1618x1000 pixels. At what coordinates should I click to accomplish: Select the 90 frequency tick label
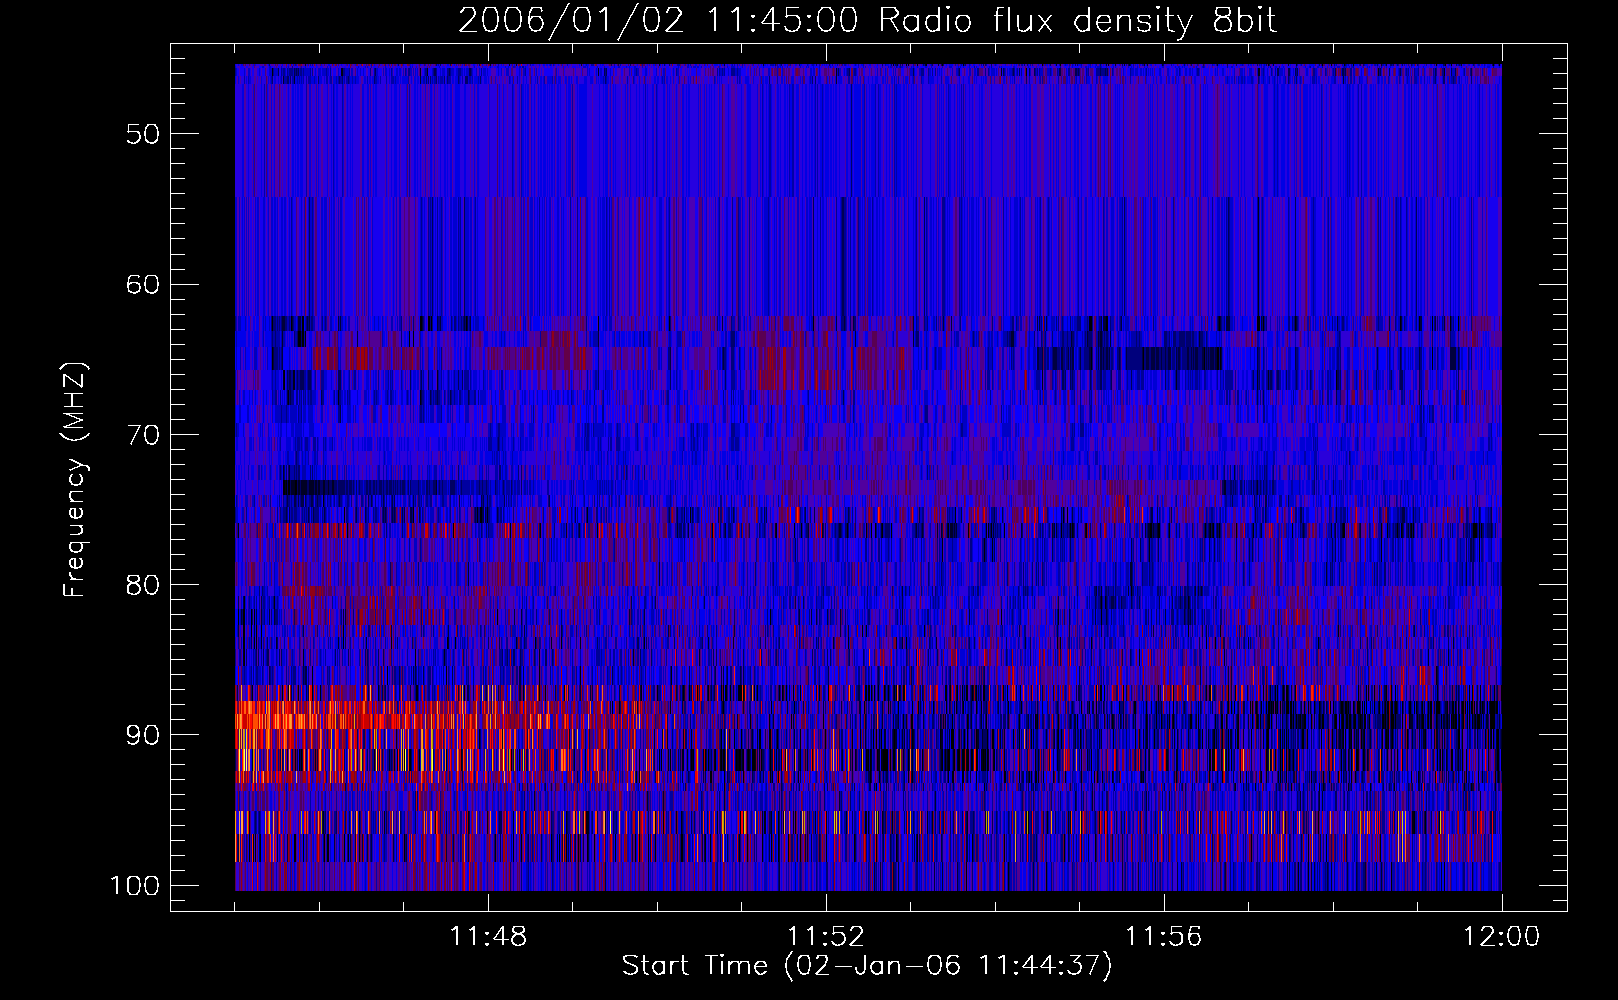coord(143,735)
